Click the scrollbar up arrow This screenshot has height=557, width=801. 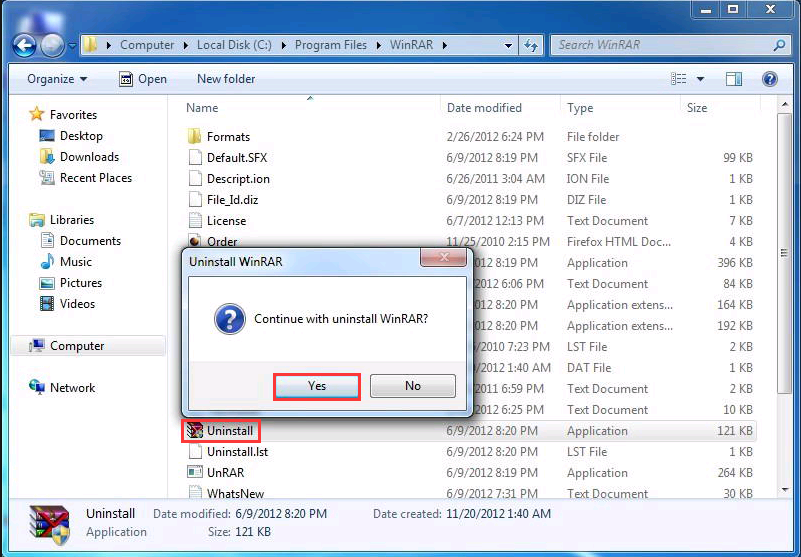pyautogui.click(x=785, y=105)
